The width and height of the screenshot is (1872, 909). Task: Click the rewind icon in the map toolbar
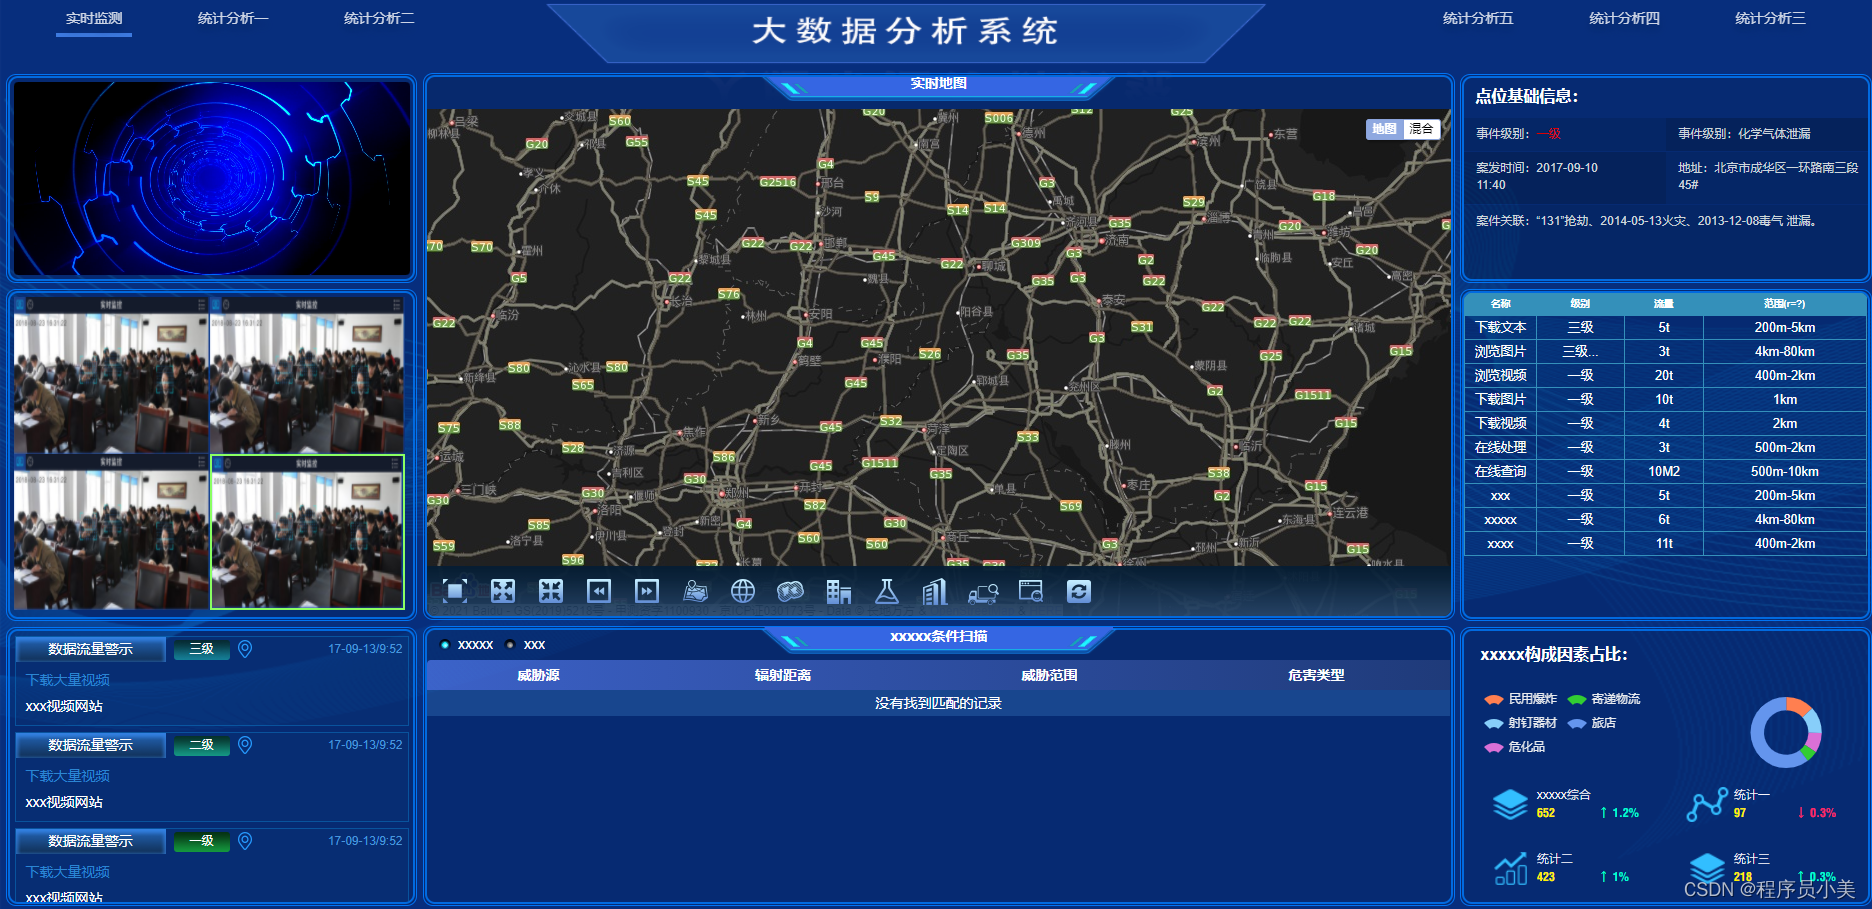(x=599, y=591)
